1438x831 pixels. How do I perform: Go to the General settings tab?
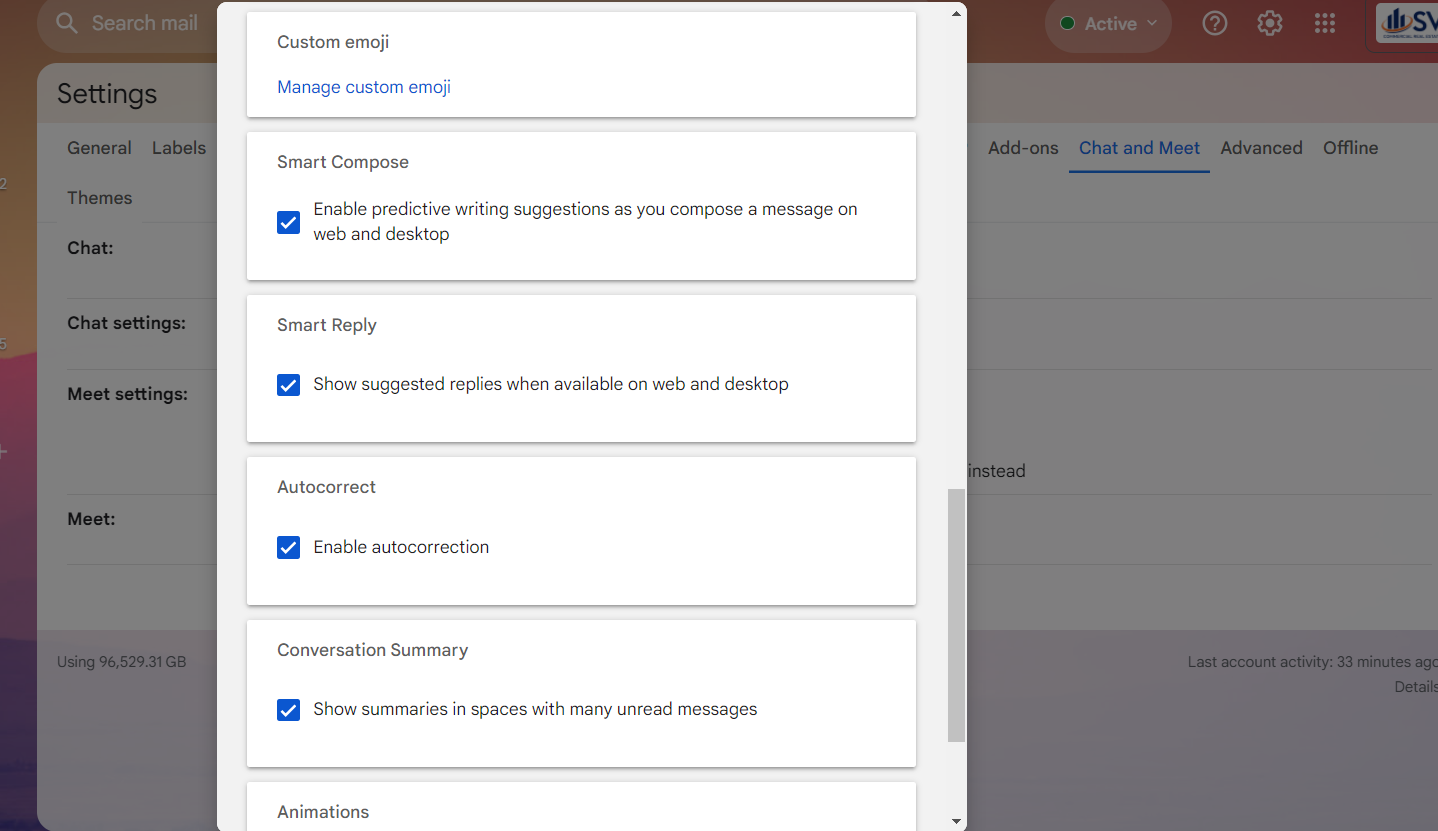click(99, 148)
